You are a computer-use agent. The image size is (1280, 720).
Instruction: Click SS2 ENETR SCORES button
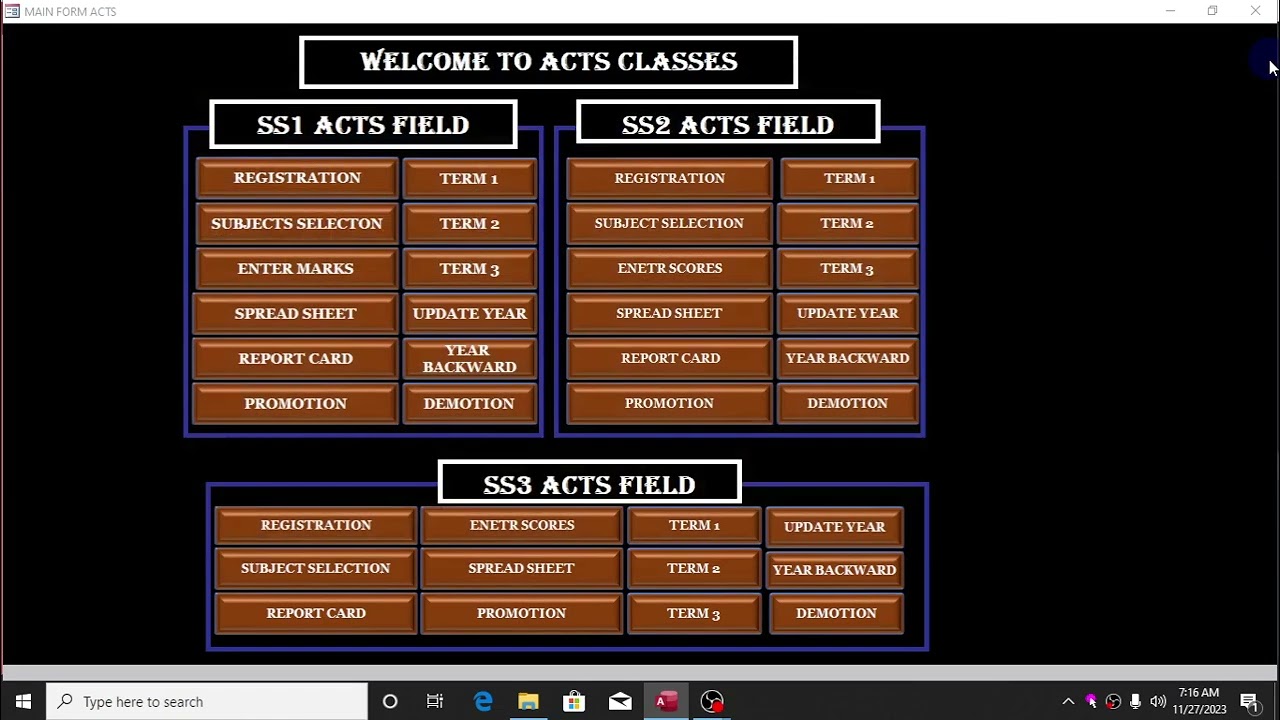(670, 268)
